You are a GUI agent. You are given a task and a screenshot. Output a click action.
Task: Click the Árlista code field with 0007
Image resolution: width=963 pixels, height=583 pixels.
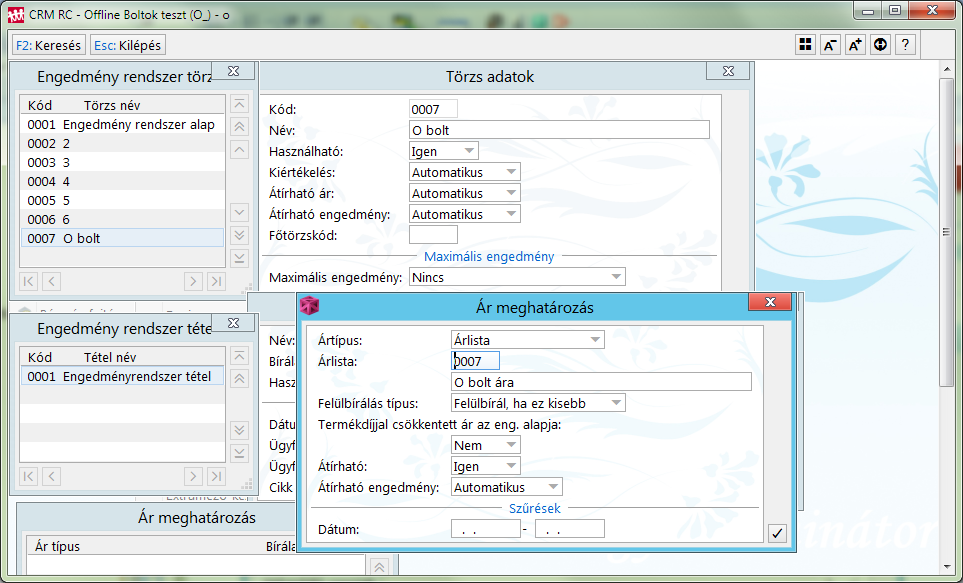(x=475, y=361)
